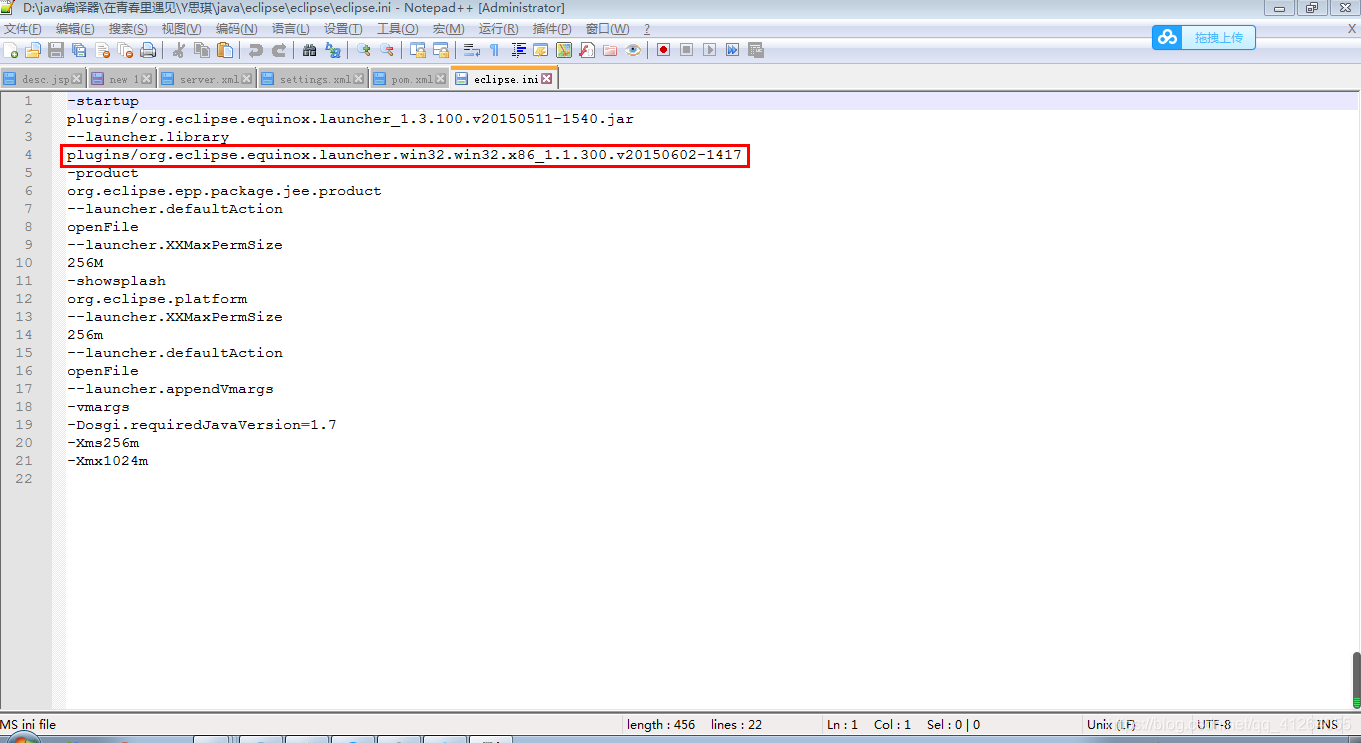1361x743 pixels.
Task: Toggle synchronized vertical scrolling icon
Action: 418,50
